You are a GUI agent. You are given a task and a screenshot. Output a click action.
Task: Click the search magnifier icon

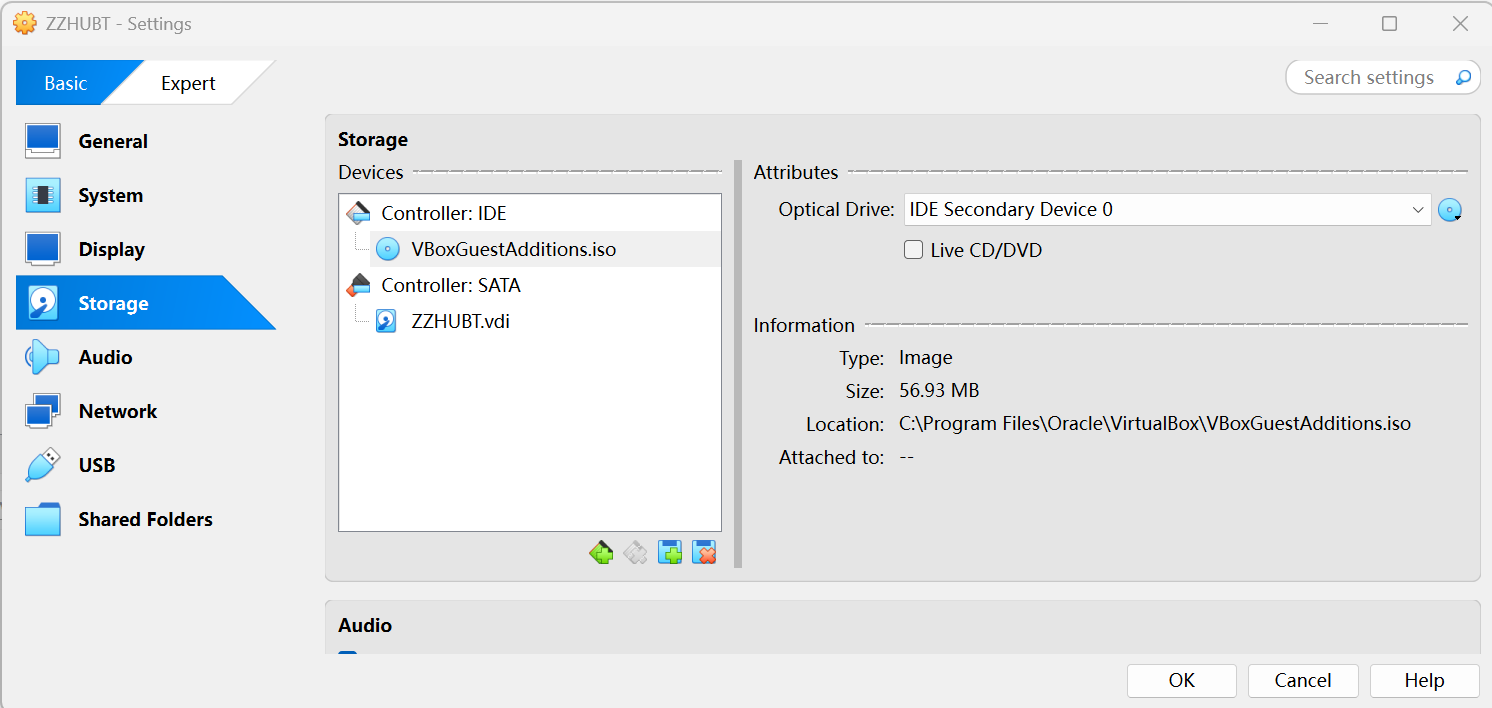pyautogui.click(x=1463, y=77)
